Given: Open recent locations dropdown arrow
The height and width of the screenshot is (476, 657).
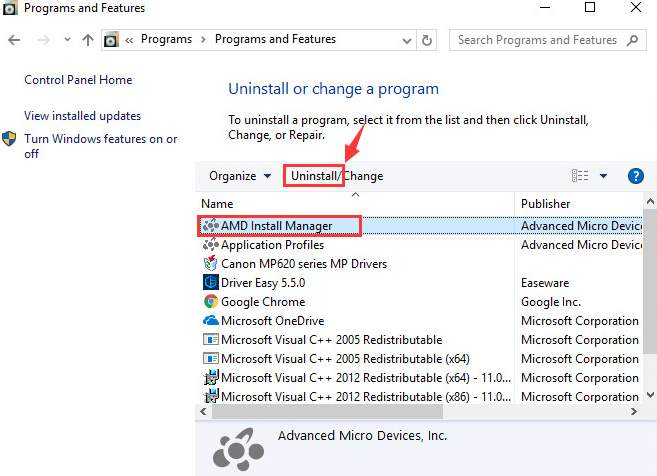Looking at the screenshot, I should 67,40.
